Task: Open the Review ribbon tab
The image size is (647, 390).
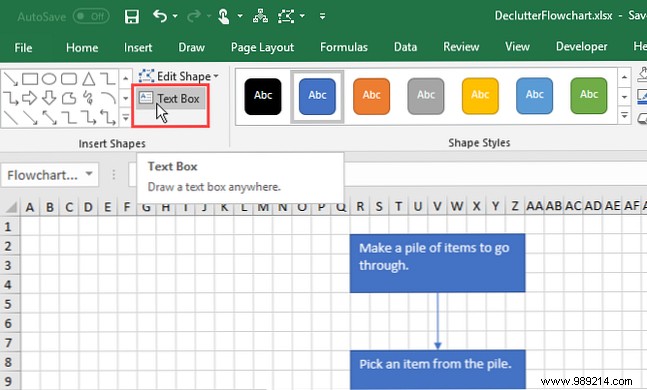Action: click(x=461, y=47)
